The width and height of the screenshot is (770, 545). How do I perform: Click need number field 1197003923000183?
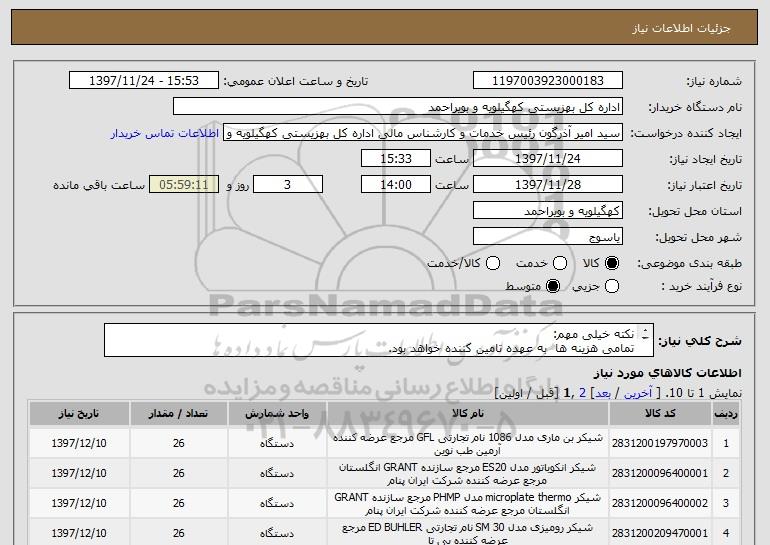548,81
